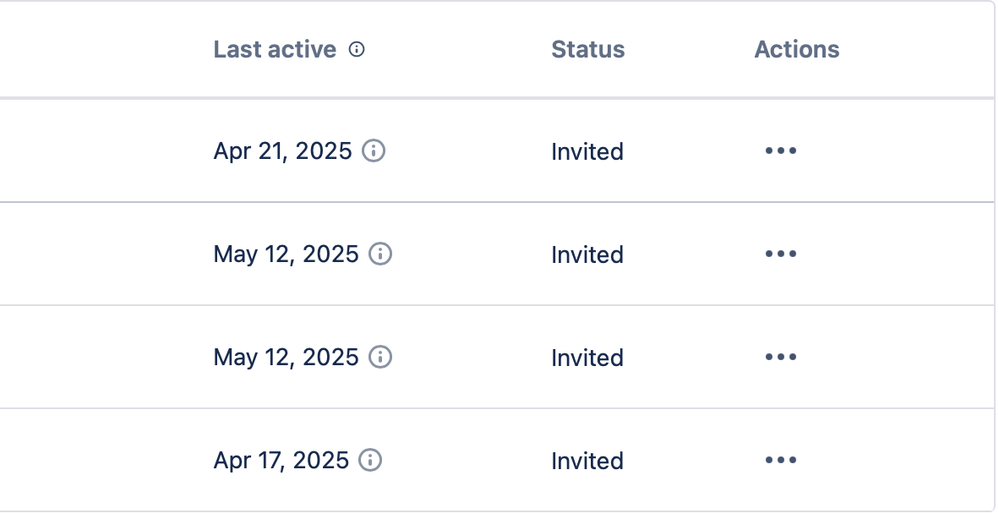Click Invited status in the Apr 17 row

click(587, 461)
